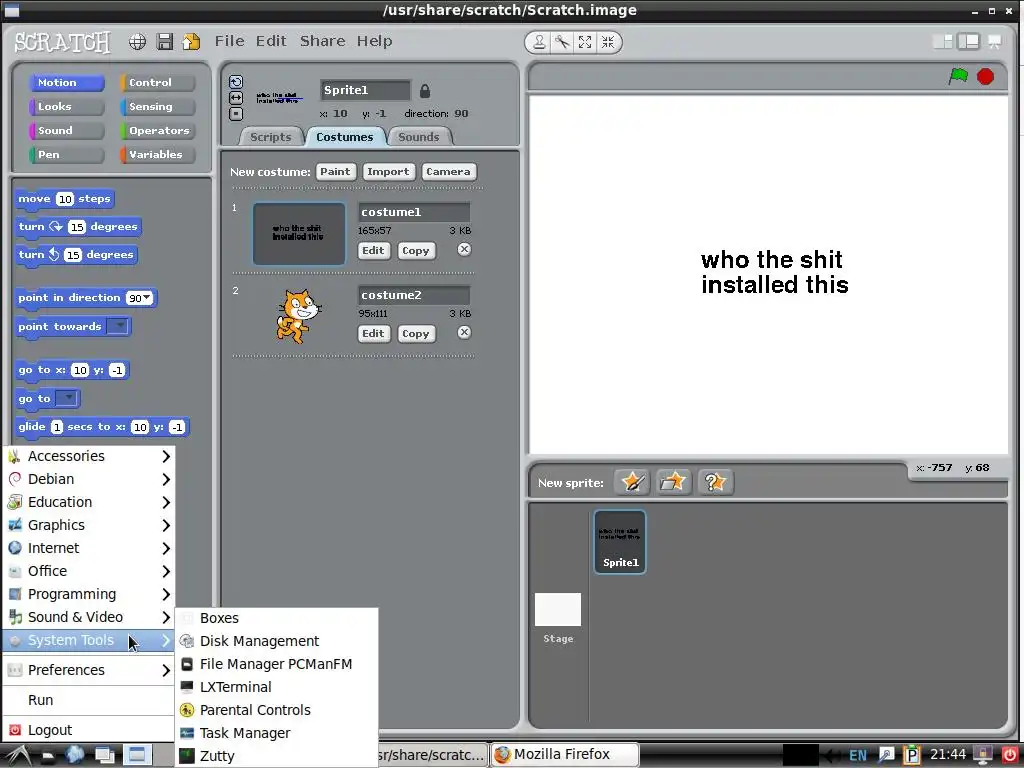Click the red stop button
This screenshot has height=768, width=1024.
(985, 76)
